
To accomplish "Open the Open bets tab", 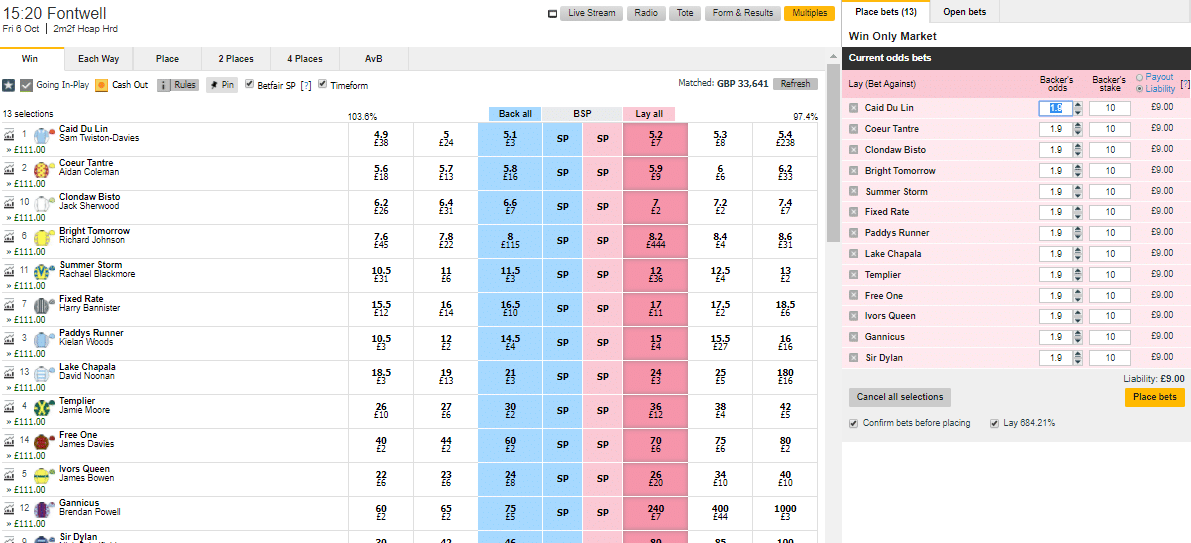I will (964, 11).
